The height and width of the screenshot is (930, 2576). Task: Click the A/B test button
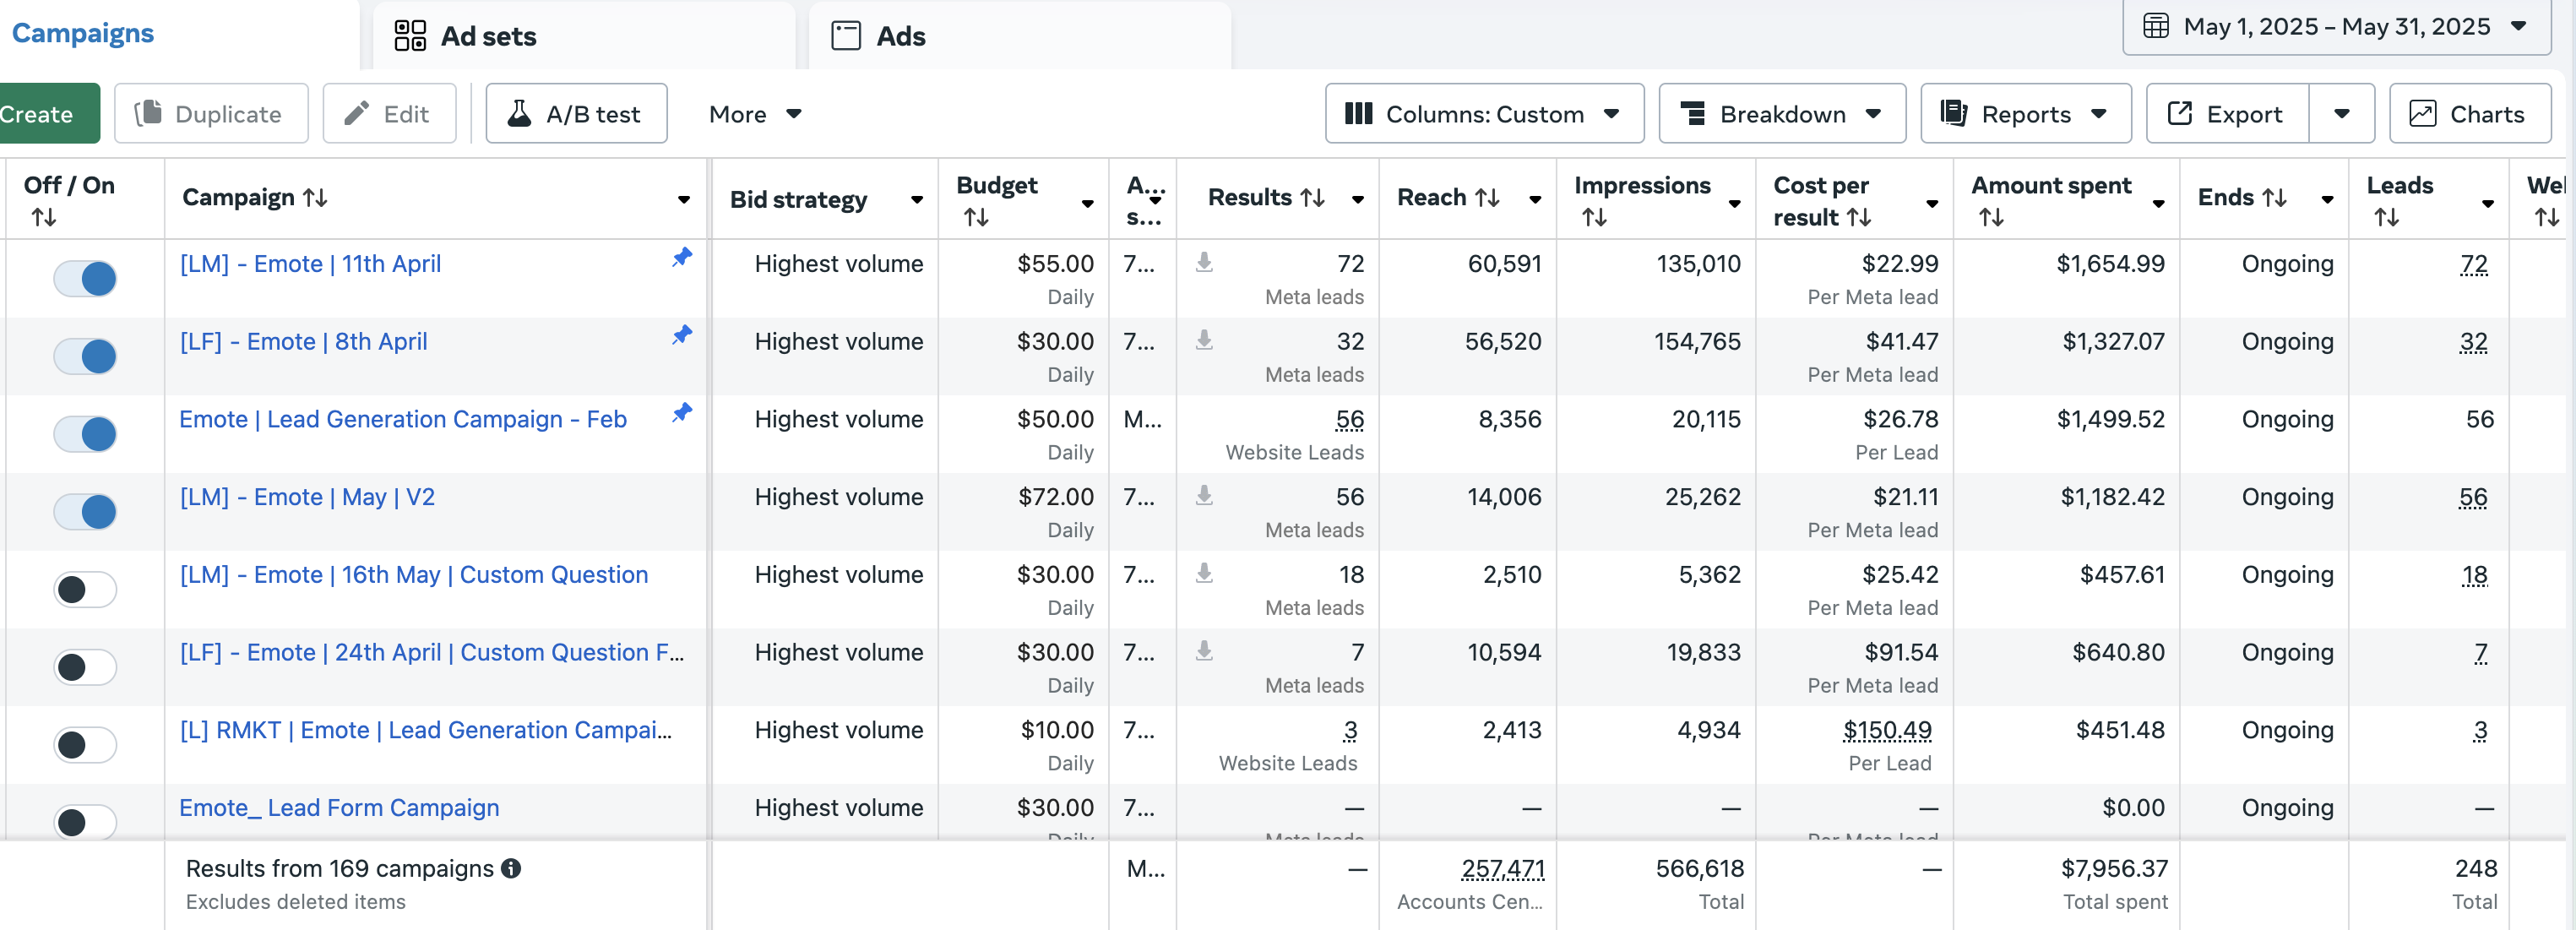tap(576, 114)
